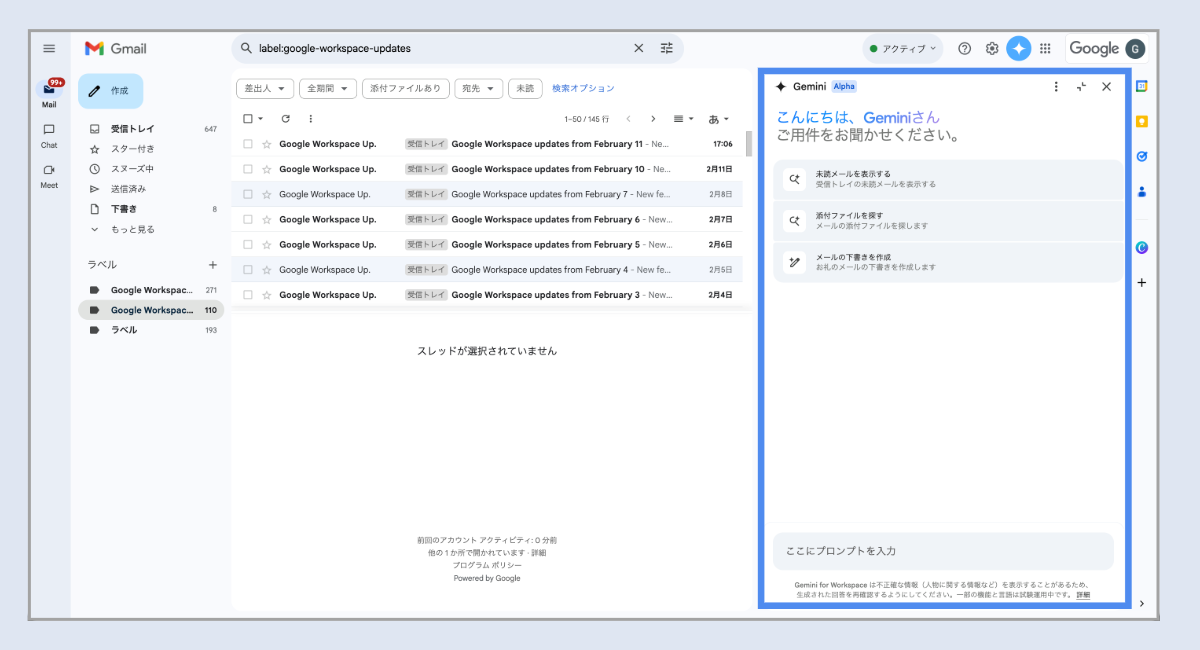This screenshot has height=650, width=1200.
Task: Expand もっと見る in the left sidebar
Action: 131,229
